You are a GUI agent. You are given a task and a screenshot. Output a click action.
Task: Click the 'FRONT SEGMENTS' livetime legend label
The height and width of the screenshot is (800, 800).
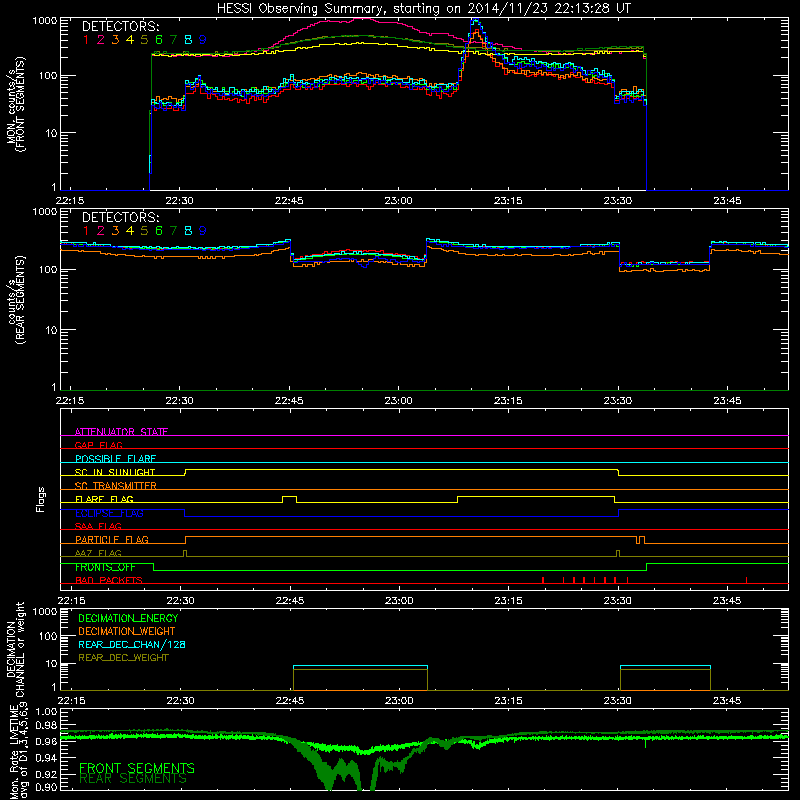click(x=137, y=768)
